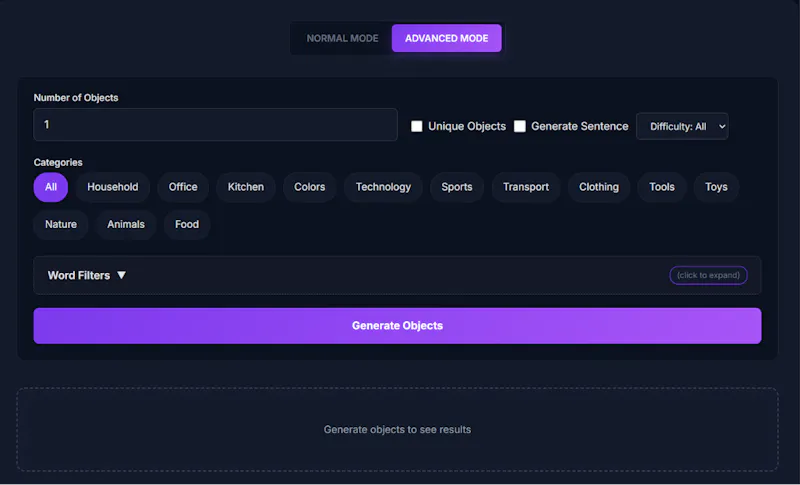Select the Food category
Screen dimensions: 800x485
click(187, 224)
